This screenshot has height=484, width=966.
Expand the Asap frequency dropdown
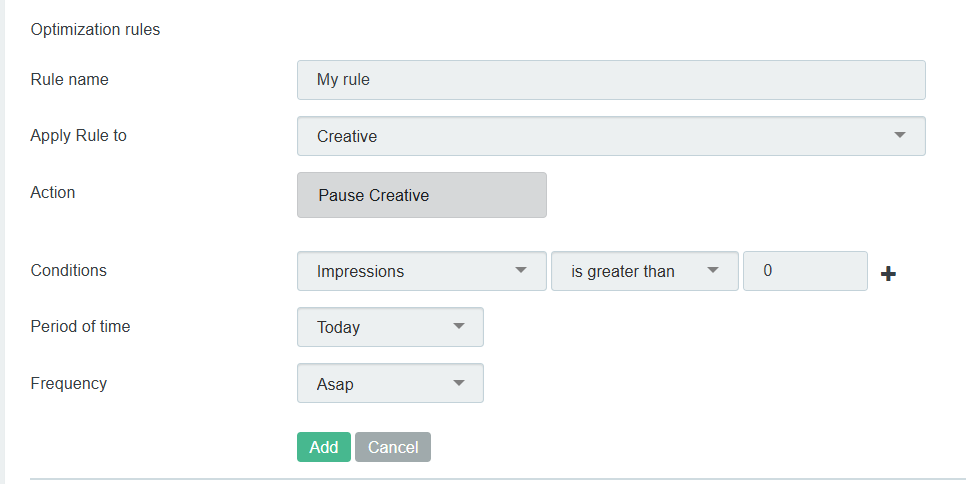tap(390, 383)
